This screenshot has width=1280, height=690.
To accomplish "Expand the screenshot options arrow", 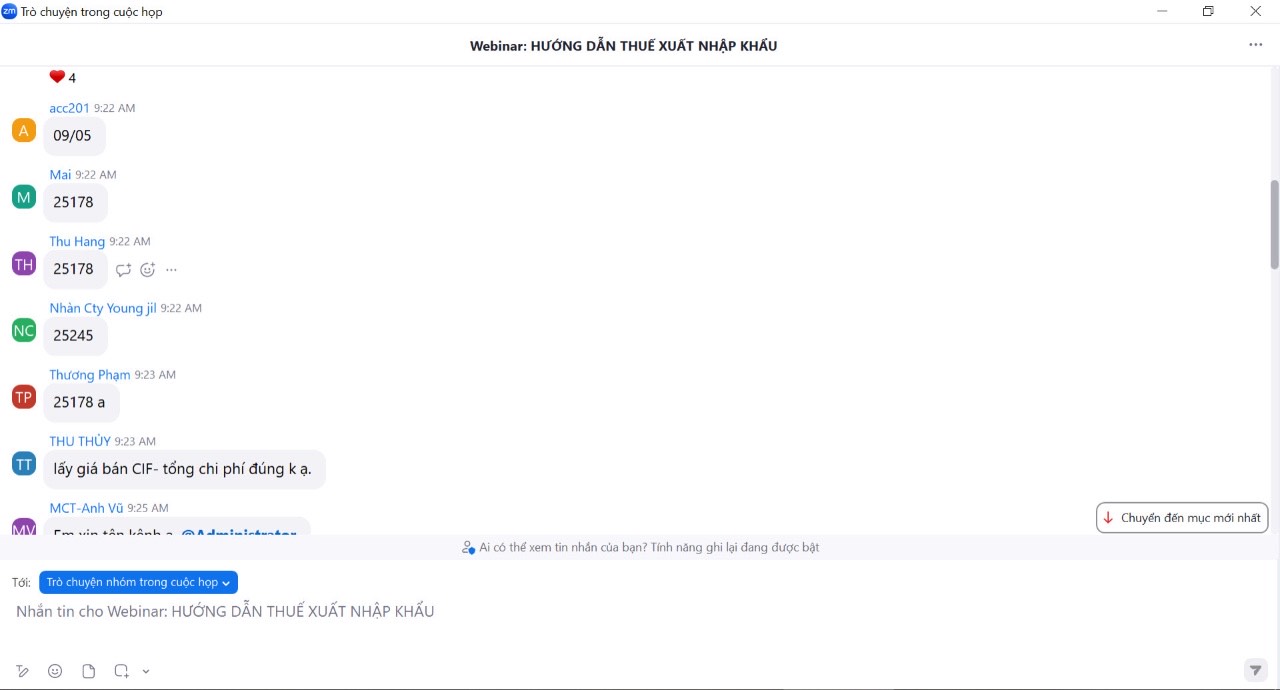I will coord(146,671).
